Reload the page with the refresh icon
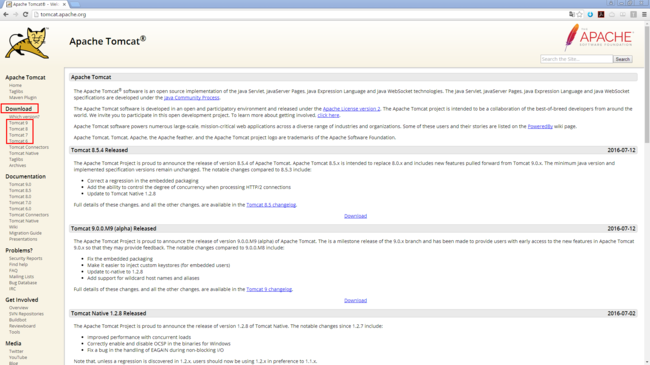This screenshot has width=650, height=365. tap(25, 15)
